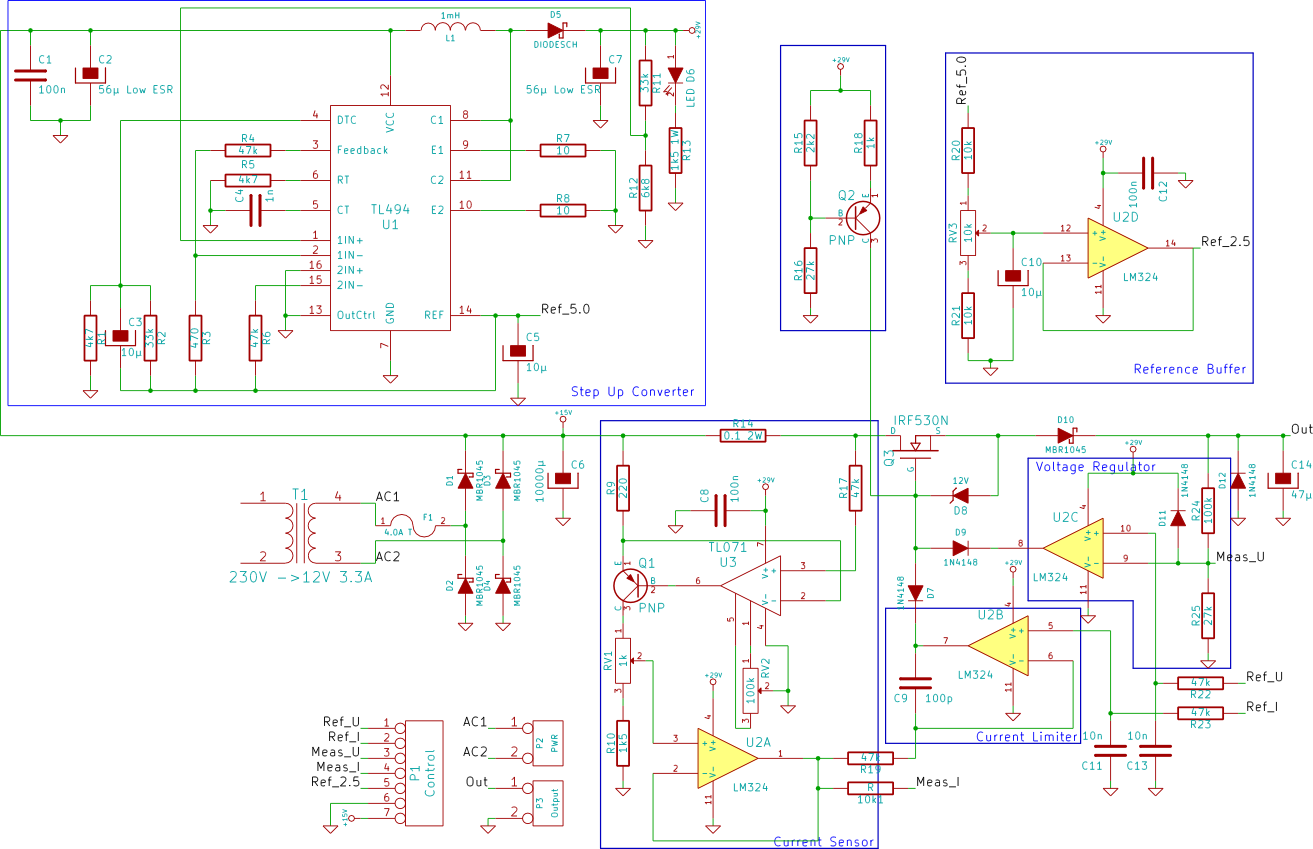Pick capacitor C12 100n
1313x849 pixels.
1147,173
